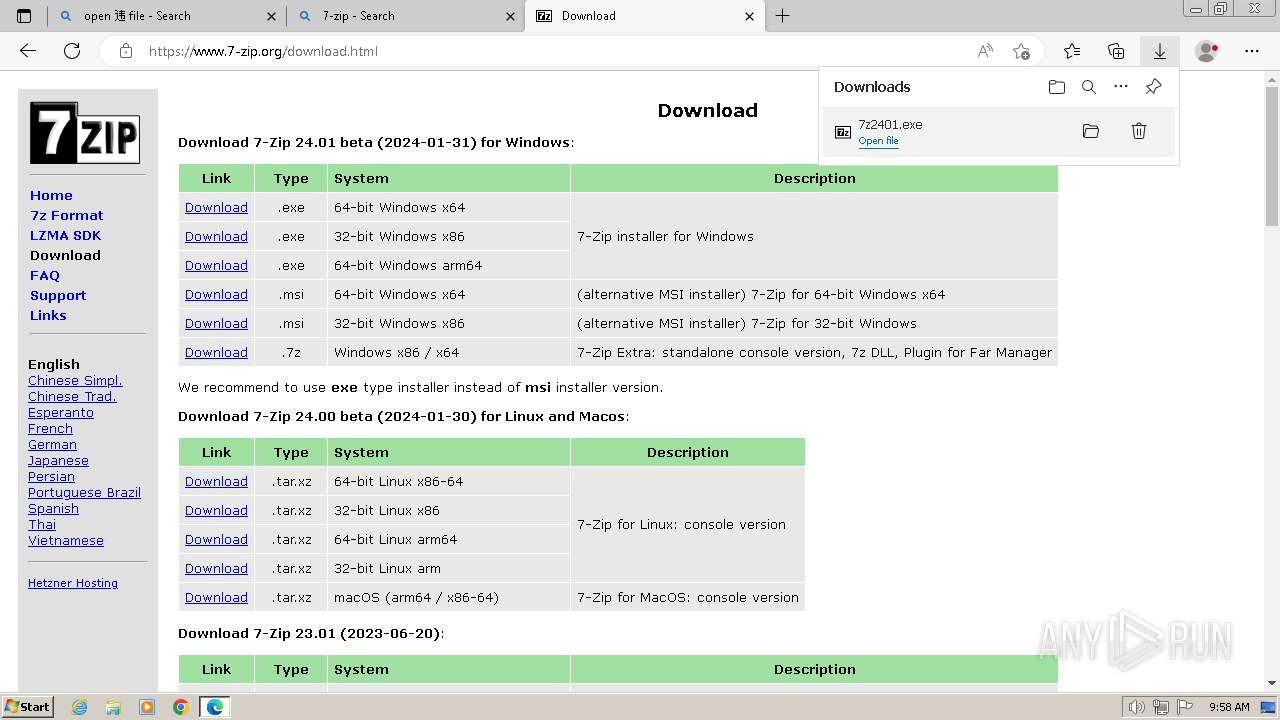Open media player taskbar icon
The width and height of the screenshot is (1280, 720).
[x=147, y=707]
